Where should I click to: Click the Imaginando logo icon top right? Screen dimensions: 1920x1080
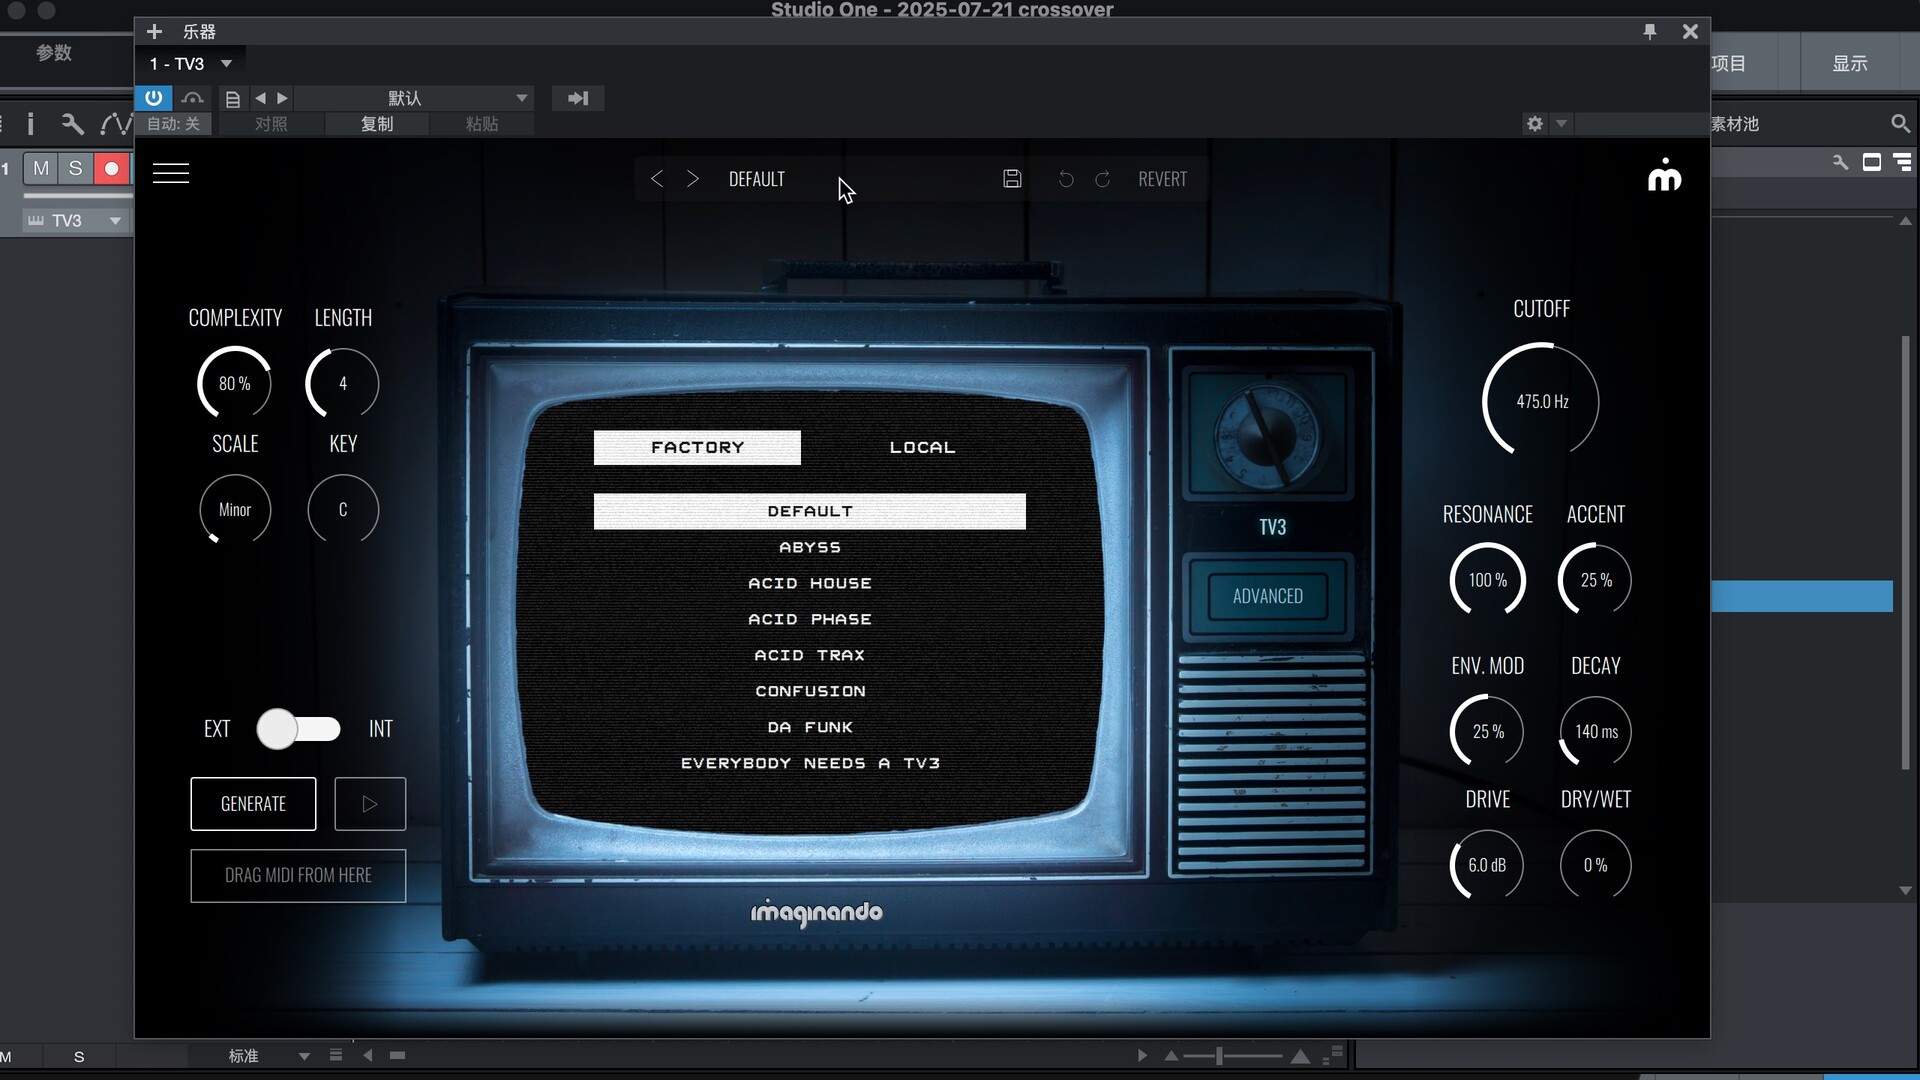[x=1664, y=174]
